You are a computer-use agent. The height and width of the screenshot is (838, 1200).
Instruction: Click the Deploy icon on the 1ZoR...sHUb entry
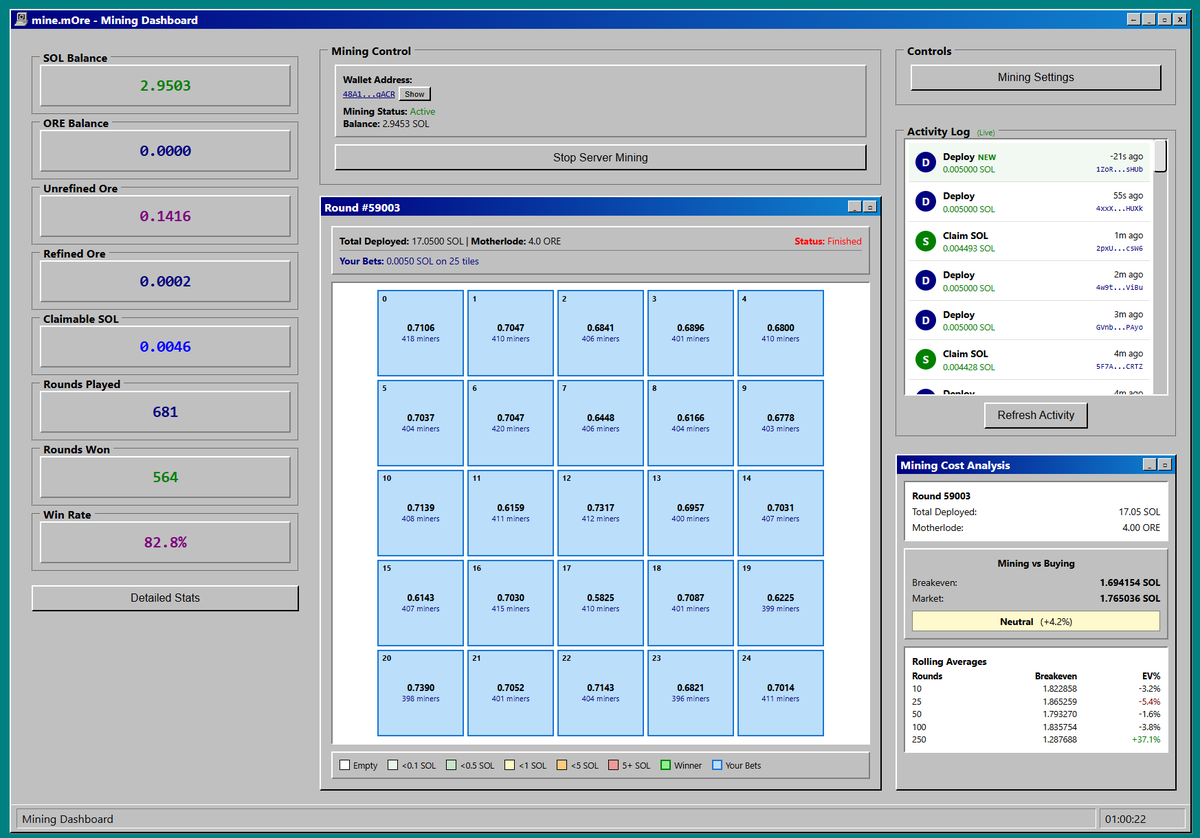click(x=925, y=163)
